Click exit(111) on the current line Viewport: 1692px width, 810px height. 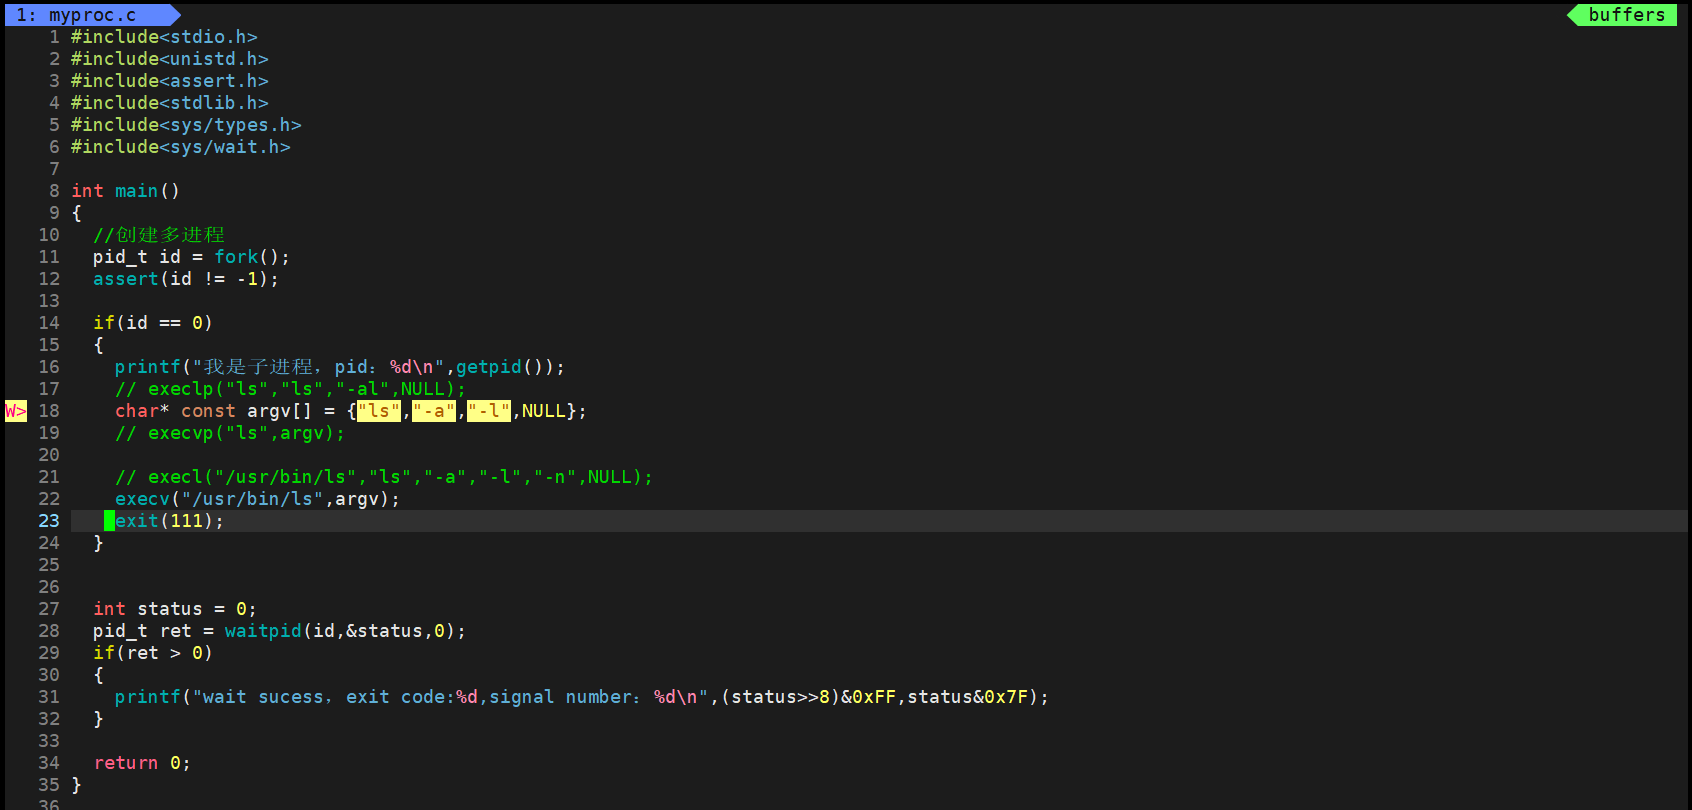170,521
